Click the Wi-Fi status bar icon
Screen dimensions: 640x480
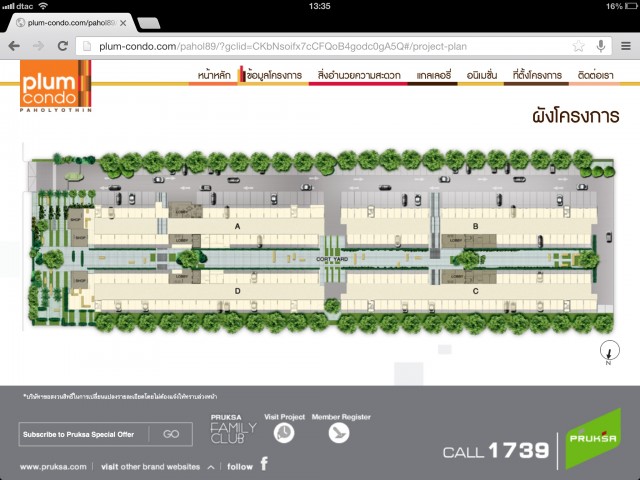[43, 6]
